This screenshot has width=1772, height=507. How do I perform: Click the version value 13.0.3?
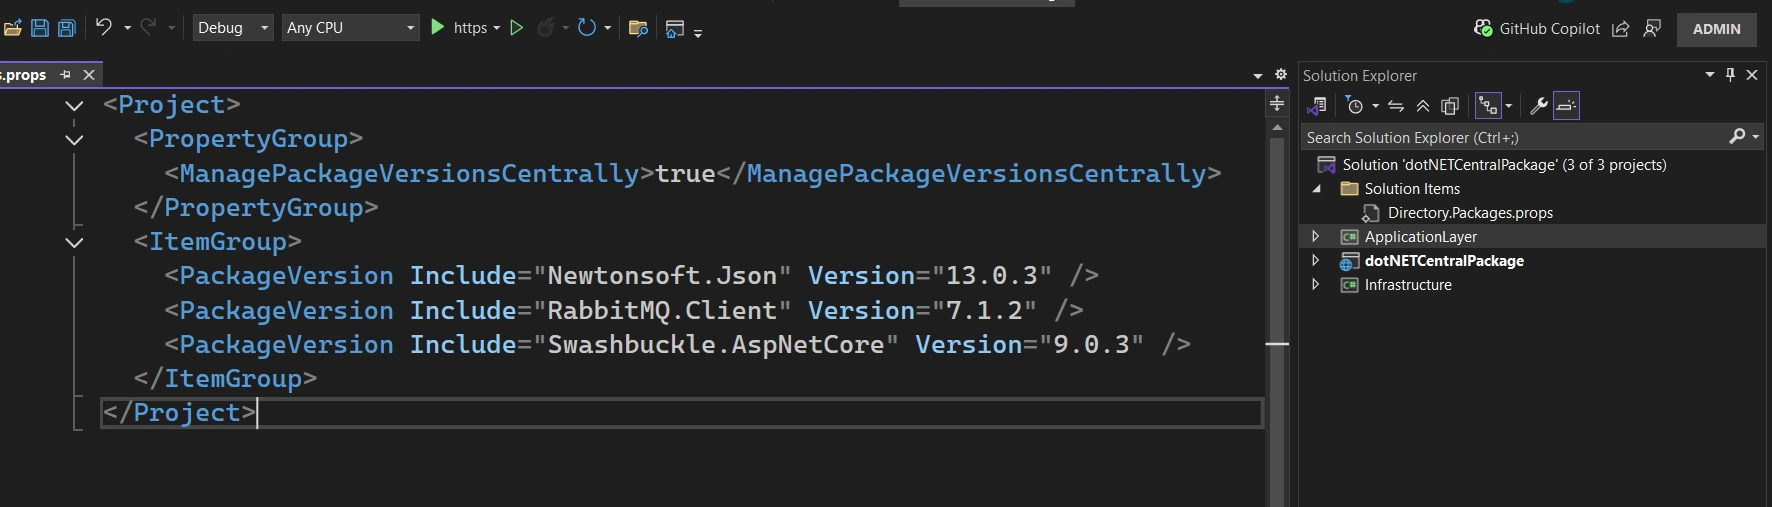[x=992, y=276]
